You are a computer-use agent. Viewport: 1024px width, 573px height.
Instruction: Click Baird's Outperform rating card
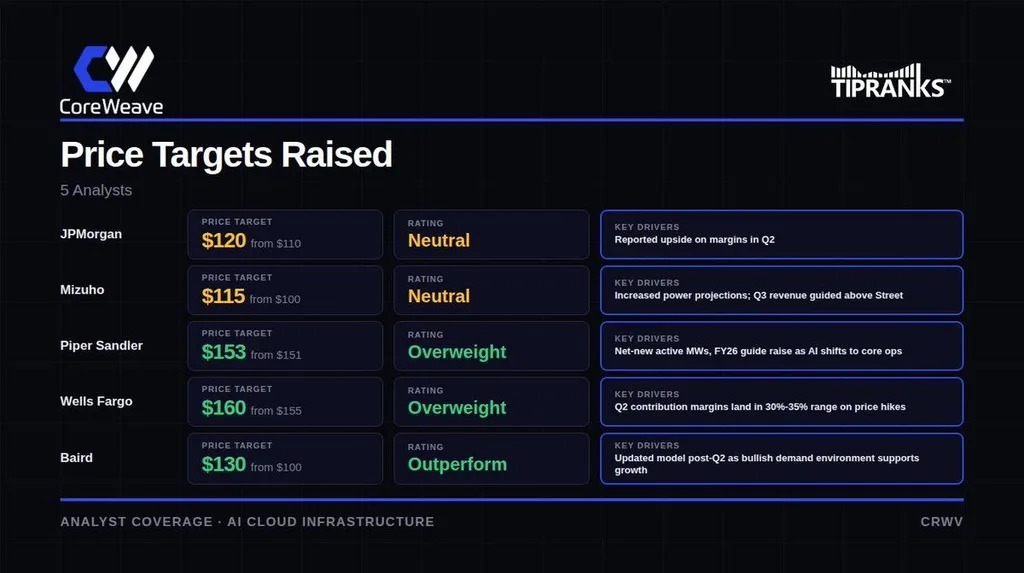491,459
